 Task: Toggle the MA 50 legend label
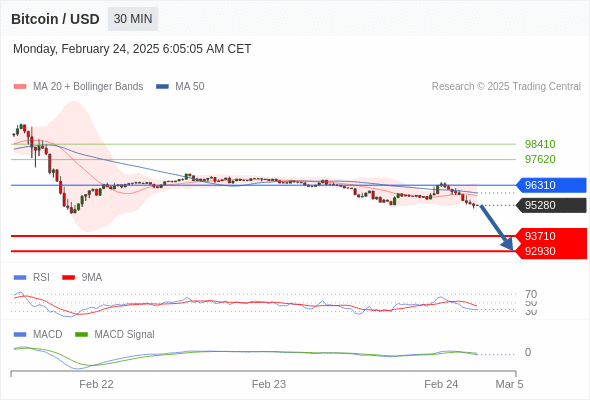coord(190,87)
